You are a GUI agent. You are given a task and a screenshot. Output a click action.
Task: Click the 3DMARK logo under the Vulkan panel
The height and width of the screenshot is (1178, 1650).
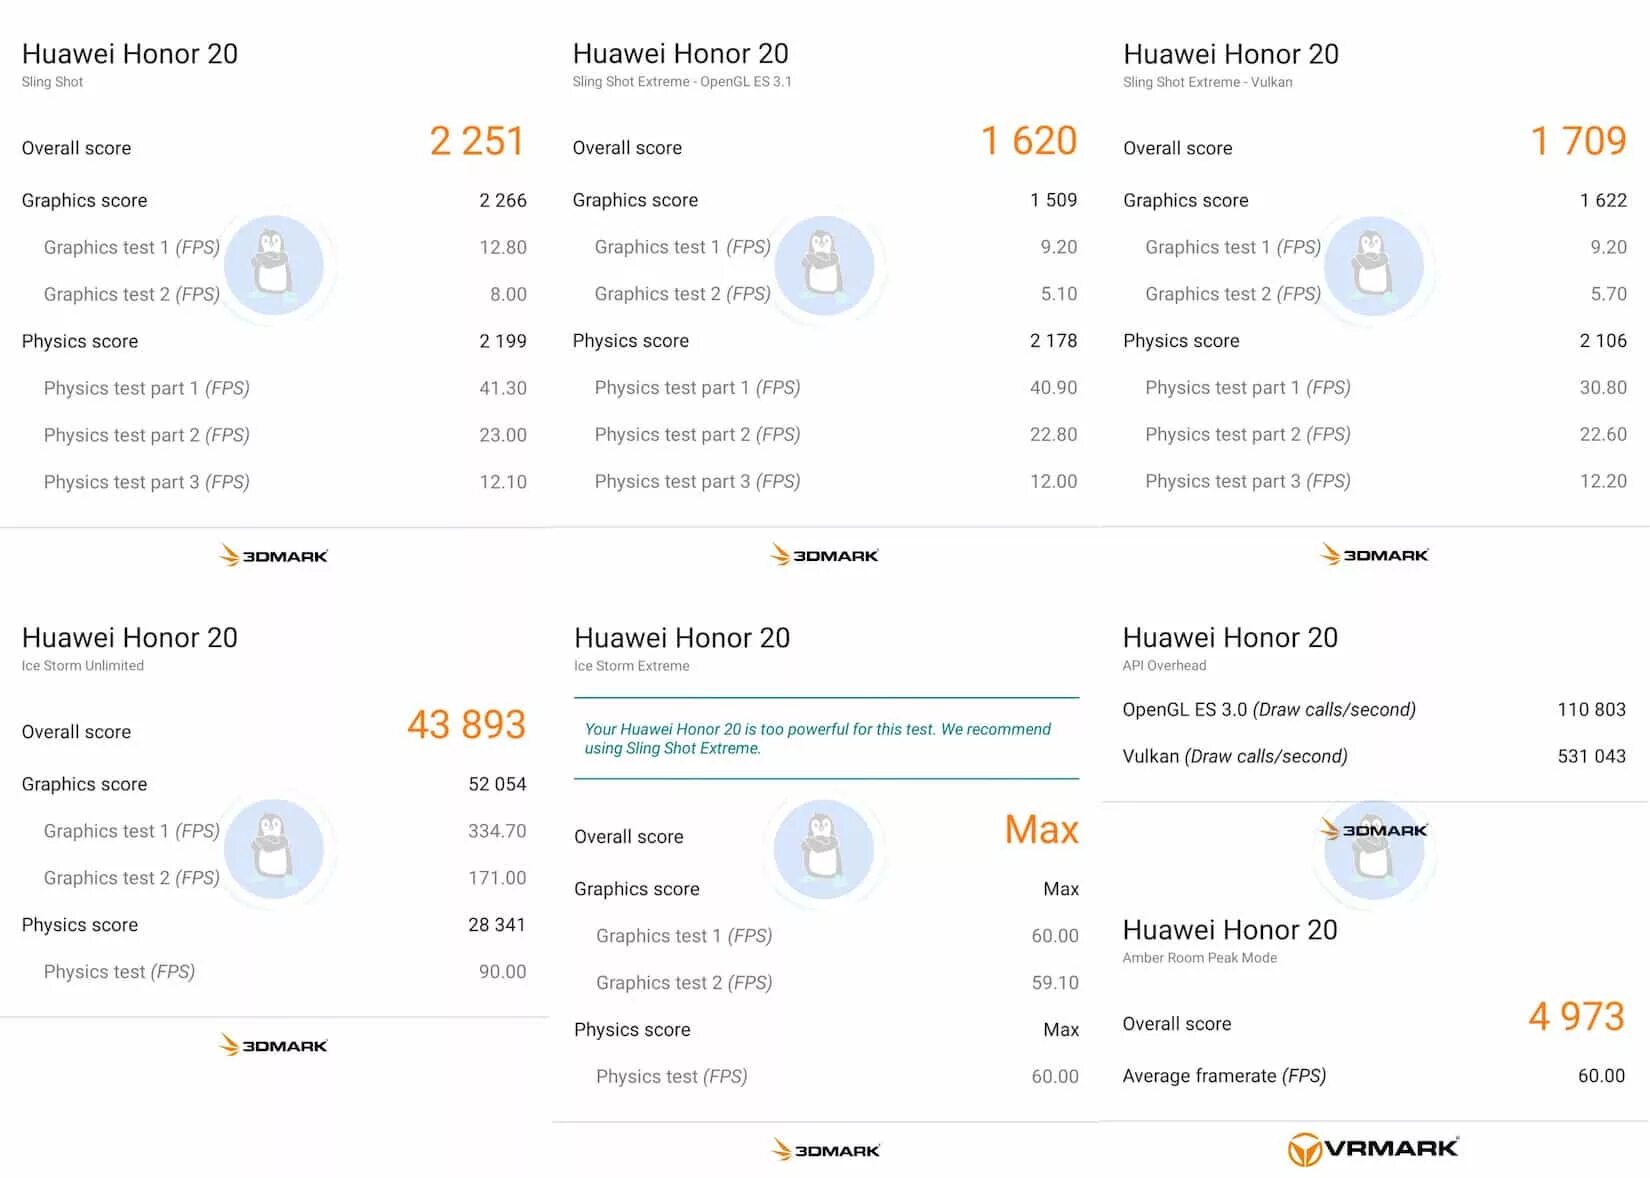coord(1374,554)
